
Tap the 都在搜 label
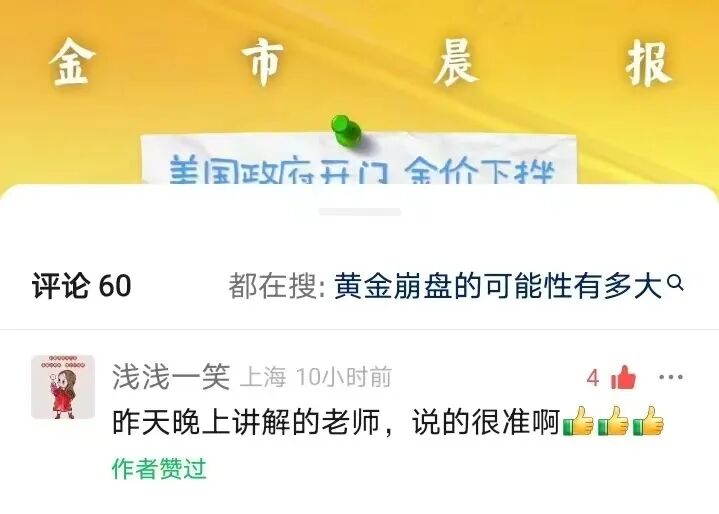tap(277, 285)
